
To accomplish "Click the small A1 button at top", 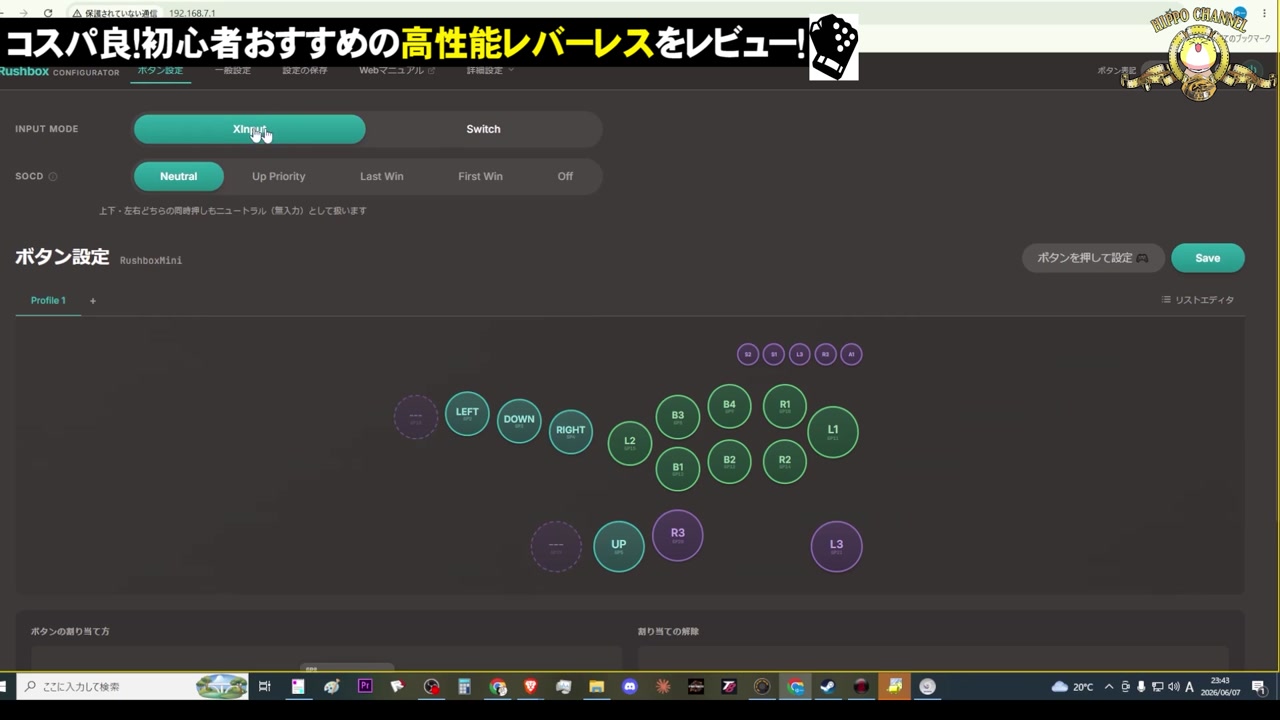I will 851,354.
